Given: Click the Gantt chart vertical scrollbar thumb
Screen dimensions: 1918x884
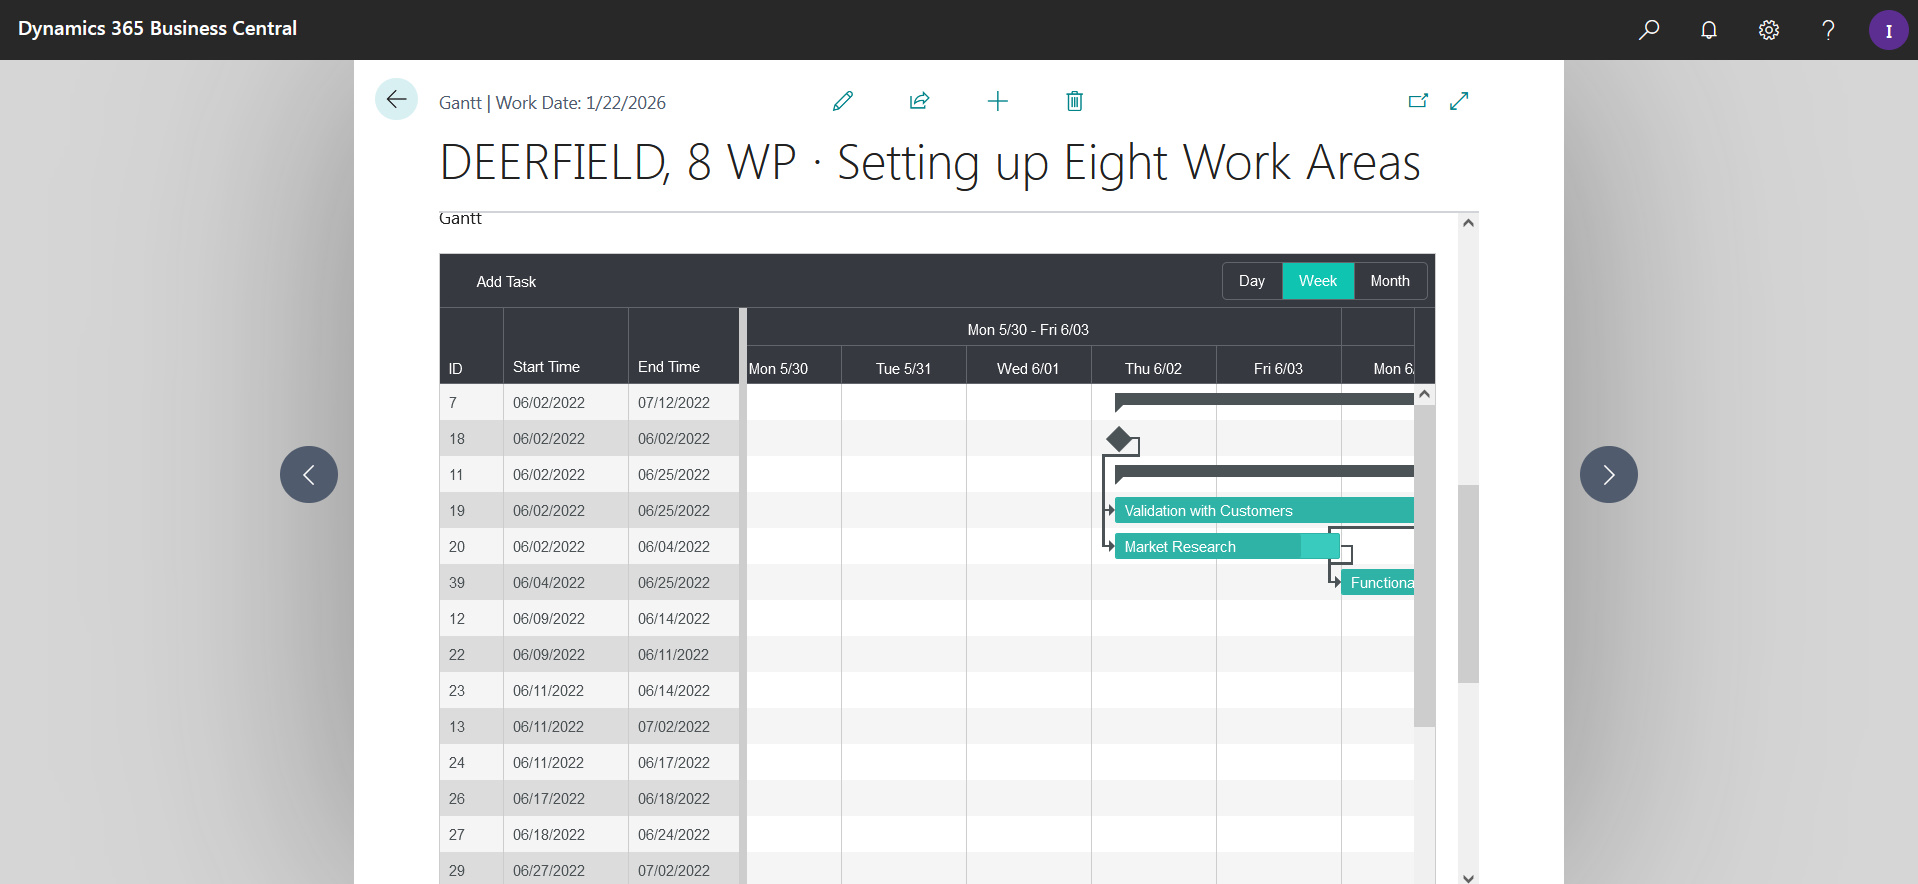Looking at the screenshot, I should 1425,565.
